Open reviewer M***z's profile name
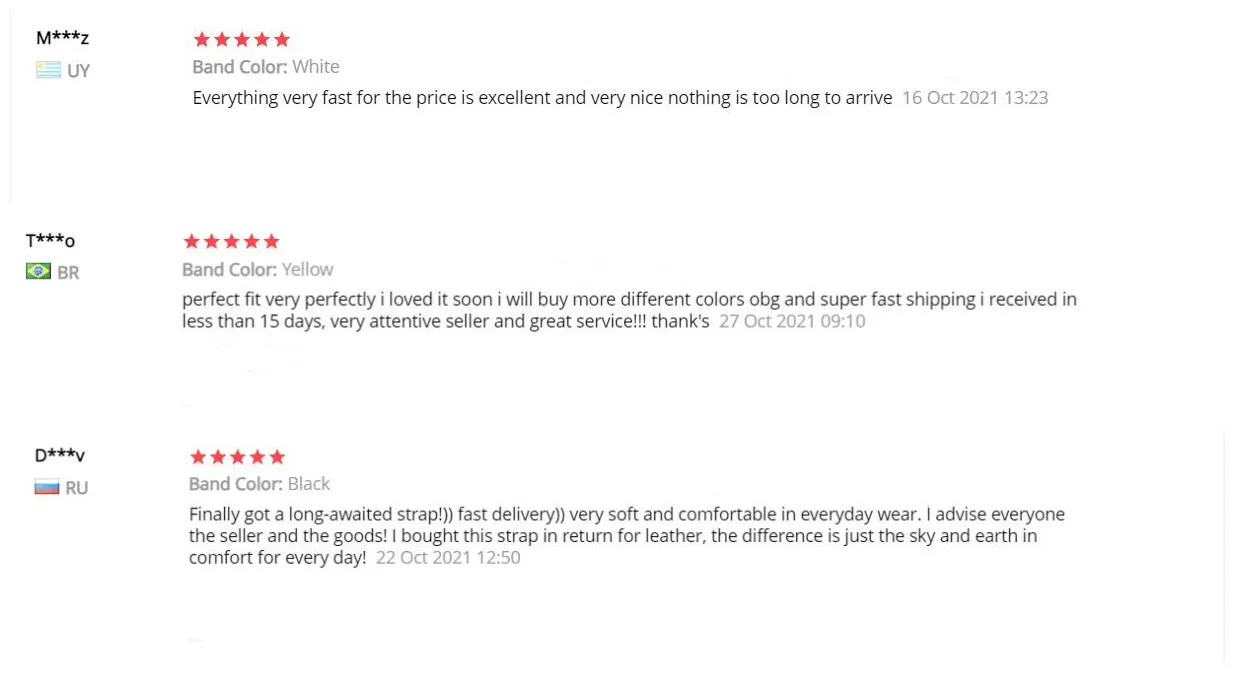The image size is (1235, 673). coord(62,38)
